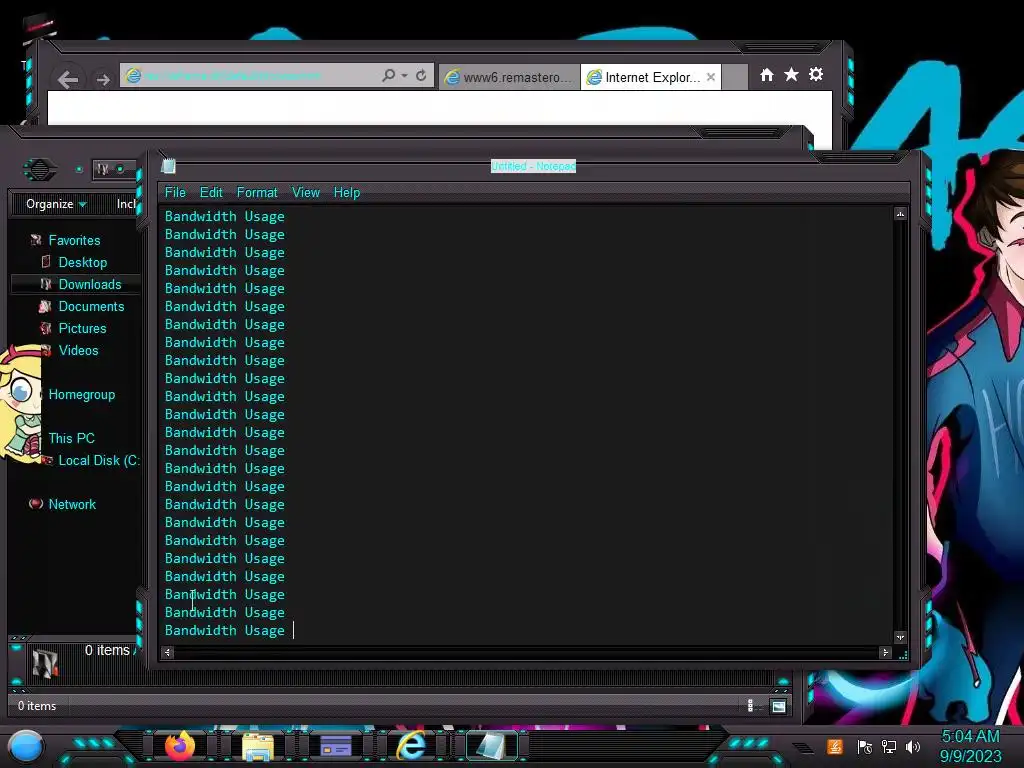
Task: Click Notepad horizontal scrollbar left arrow
Action: point(168,652)
